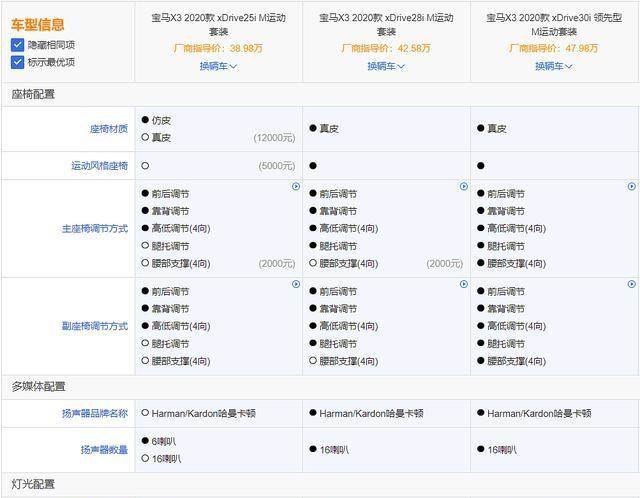Play video icon in xDrive30i 主座椅调节 cell
The height and width of the screenshot is (498, 640).
pos(631,187)
